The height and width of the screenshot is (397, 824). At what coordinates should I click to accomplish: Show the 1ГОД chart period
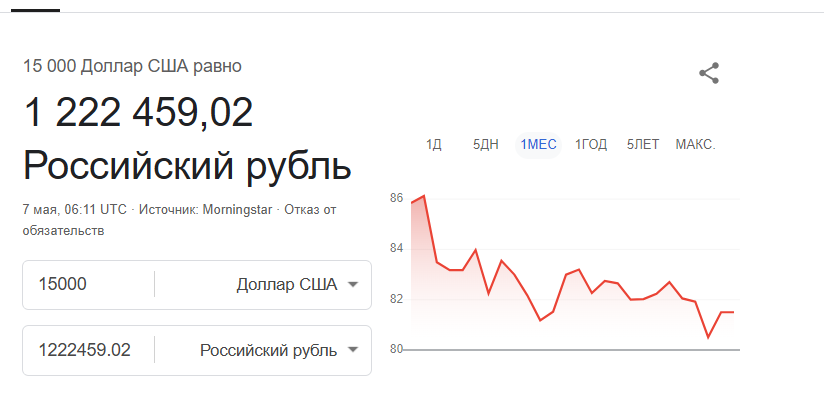coord(591,145)
